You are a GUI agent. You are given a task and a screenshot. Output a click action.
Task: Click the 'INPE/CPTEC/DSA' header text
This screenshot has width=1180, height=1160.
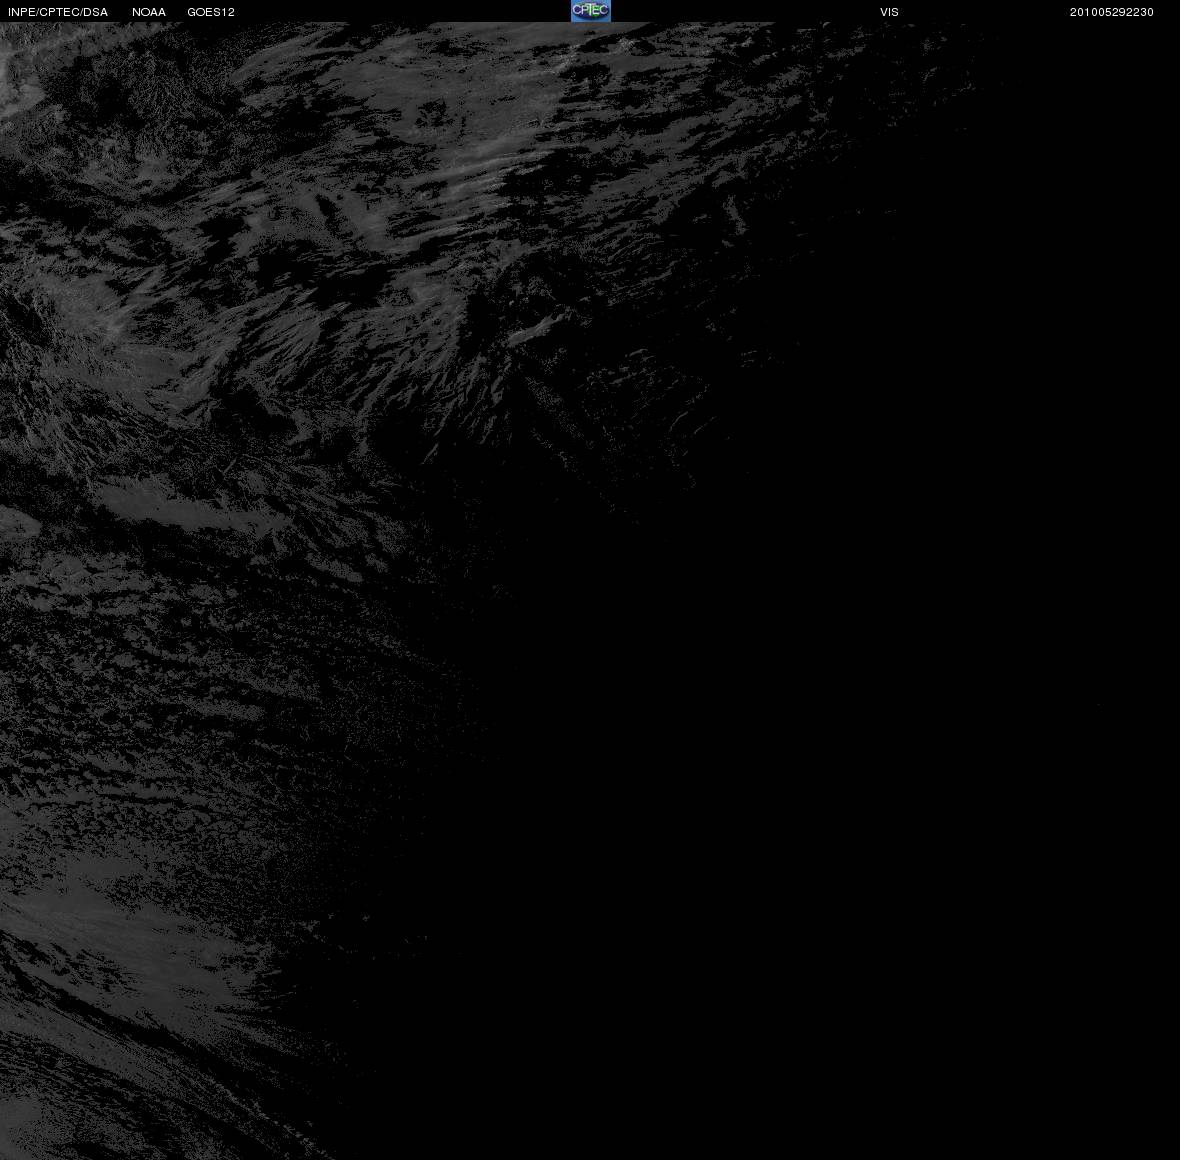point(58,12)
